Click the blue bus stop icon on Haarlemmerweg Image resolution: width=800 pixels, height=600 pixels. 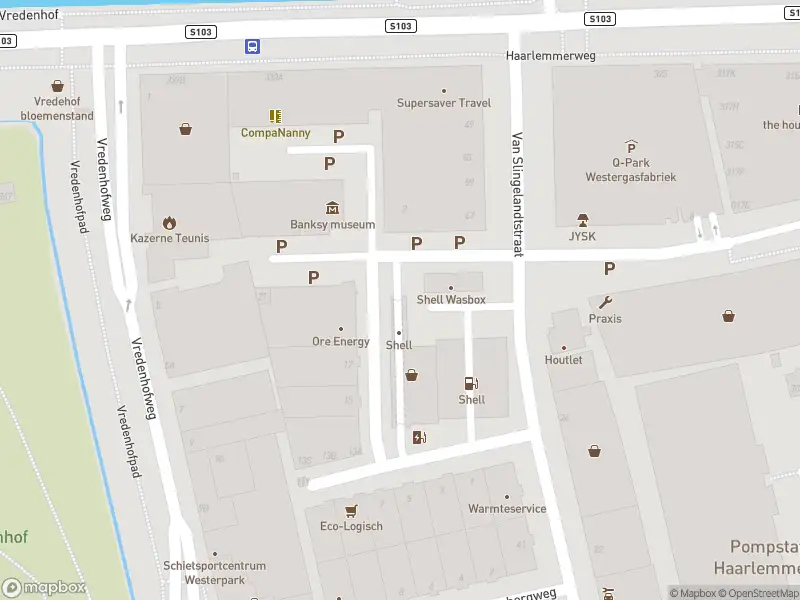tap(253, 46)
